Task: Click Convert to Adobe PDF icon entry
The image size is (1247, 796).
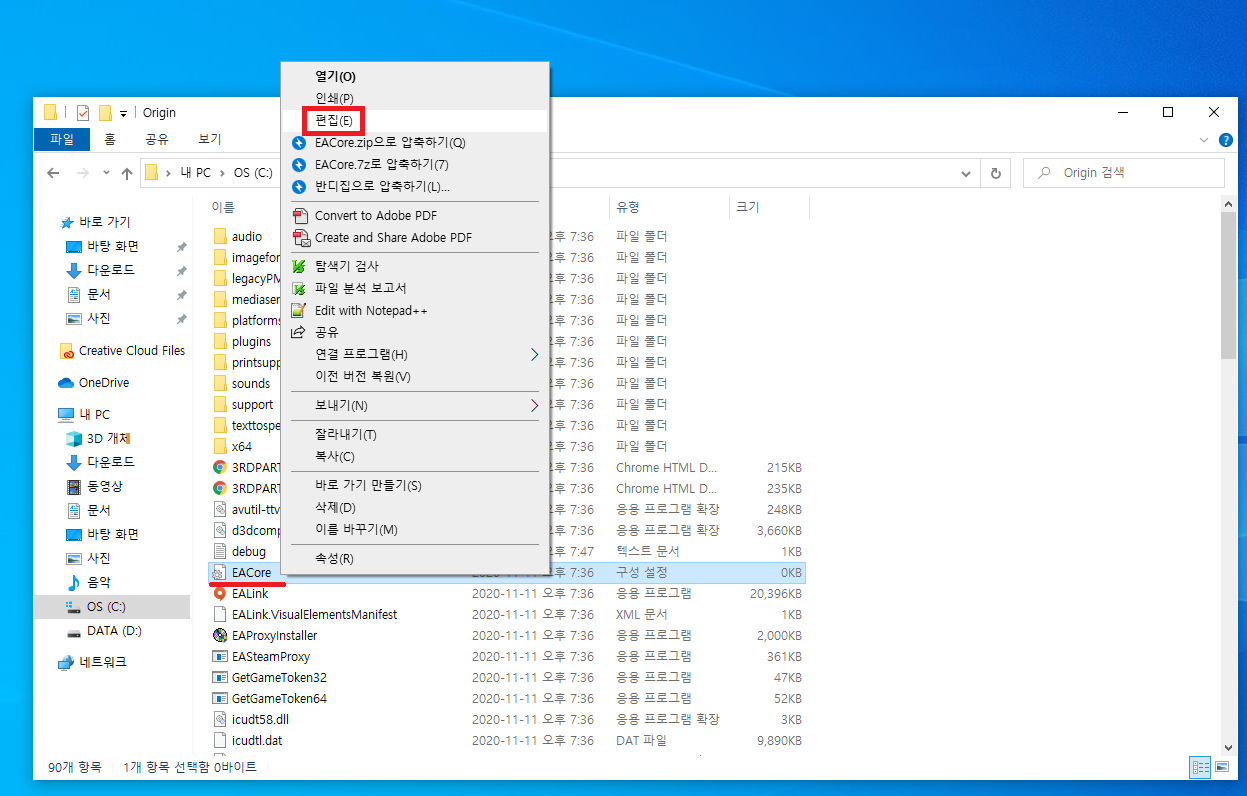Action: [x=300, y=215]
